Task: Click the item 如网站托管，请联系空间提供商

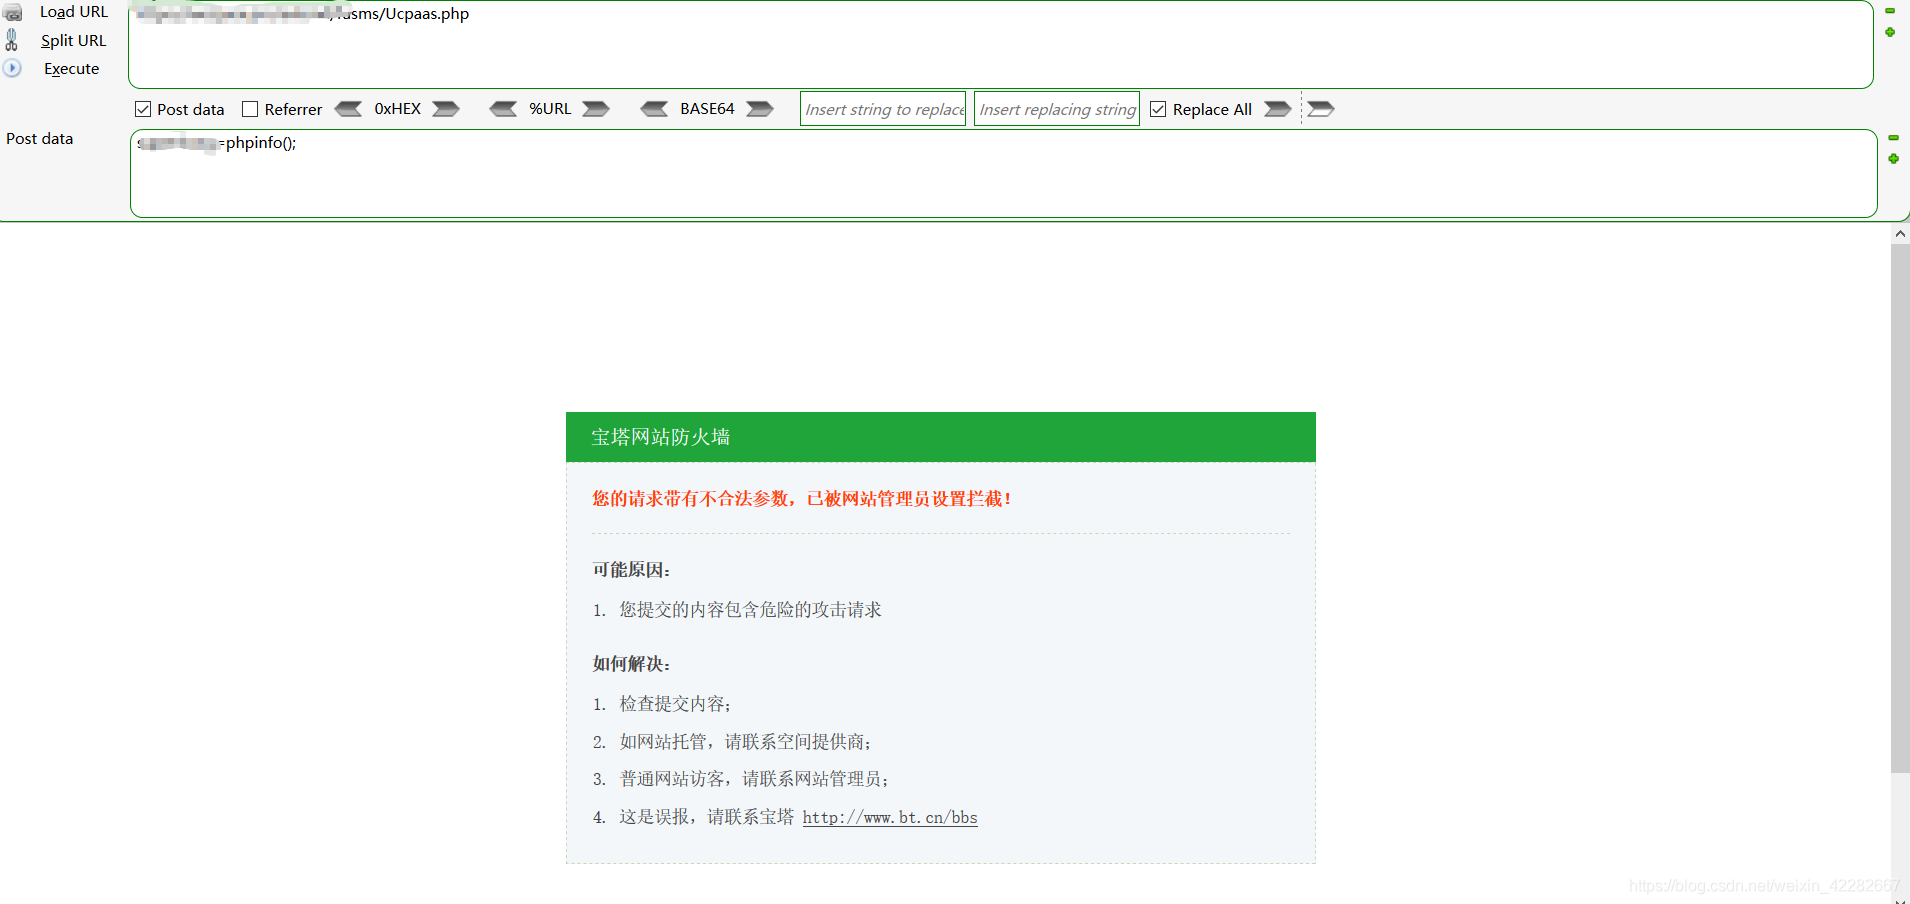Action: coord(746,742)
